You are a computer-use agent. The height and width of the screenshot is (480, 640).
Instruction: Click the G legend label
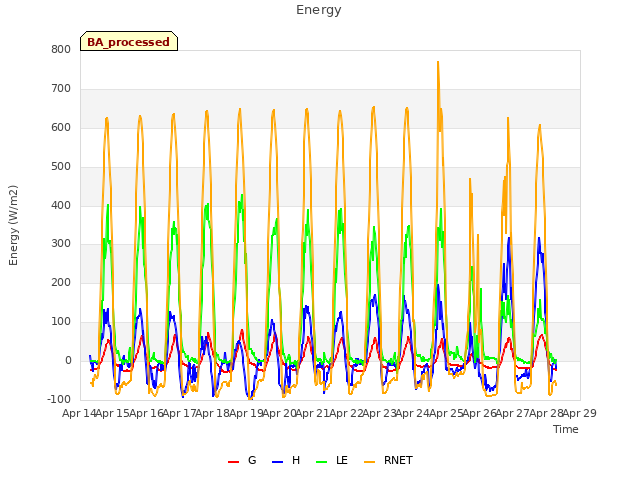252,460
